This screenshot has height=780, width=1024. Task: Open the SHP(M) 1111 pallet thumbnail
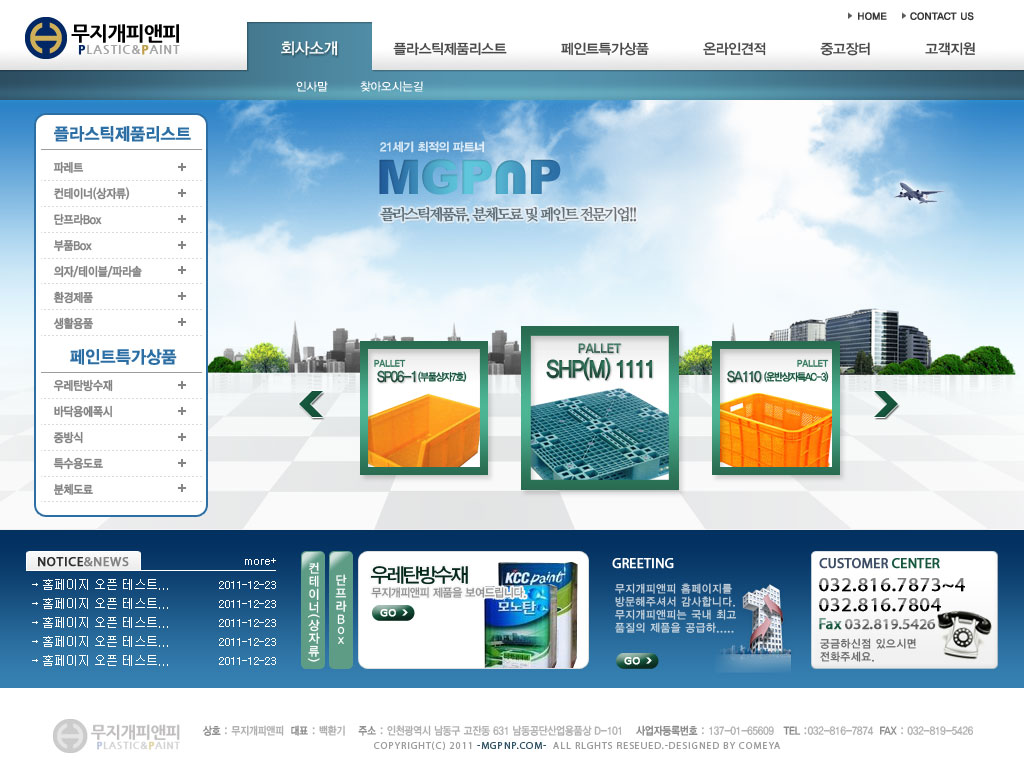point(599,408)
